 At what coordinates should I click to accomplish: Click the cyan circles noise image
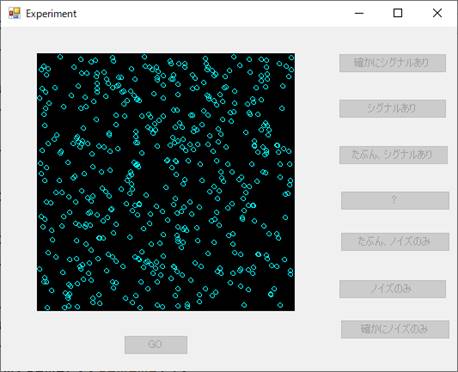(x=166, y=182)
